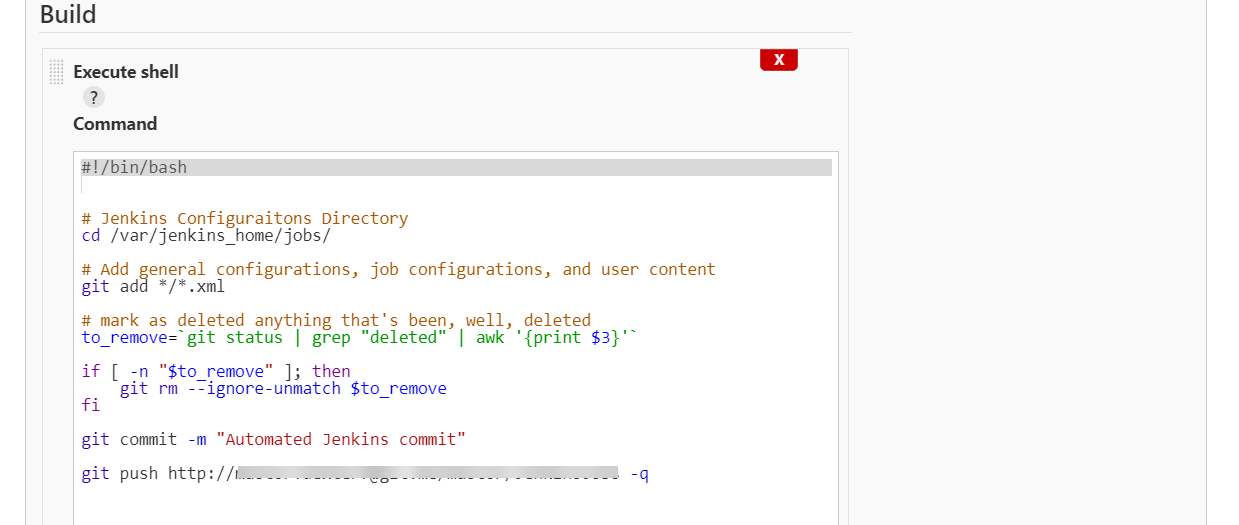
Task: Place cursor on cd /var/jenkins_home/jobs/ line
Action: pyautogui.click(x=205, y=236)
